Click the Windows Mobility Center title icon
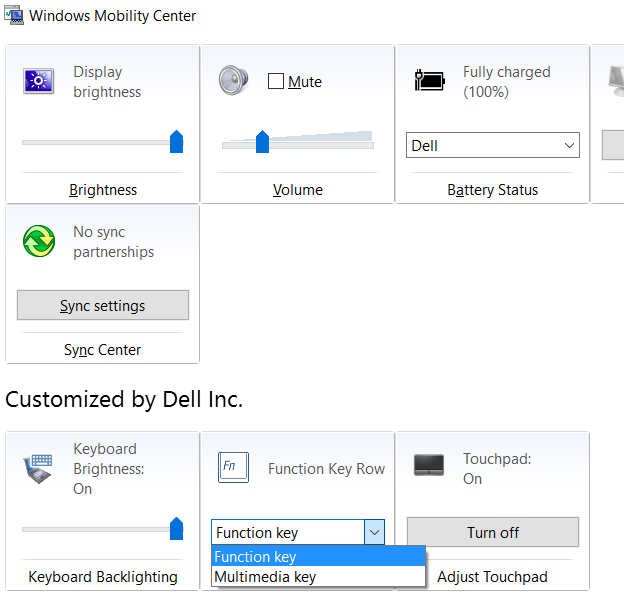This screenshot has height=615, width=624. tap(14, 16)
